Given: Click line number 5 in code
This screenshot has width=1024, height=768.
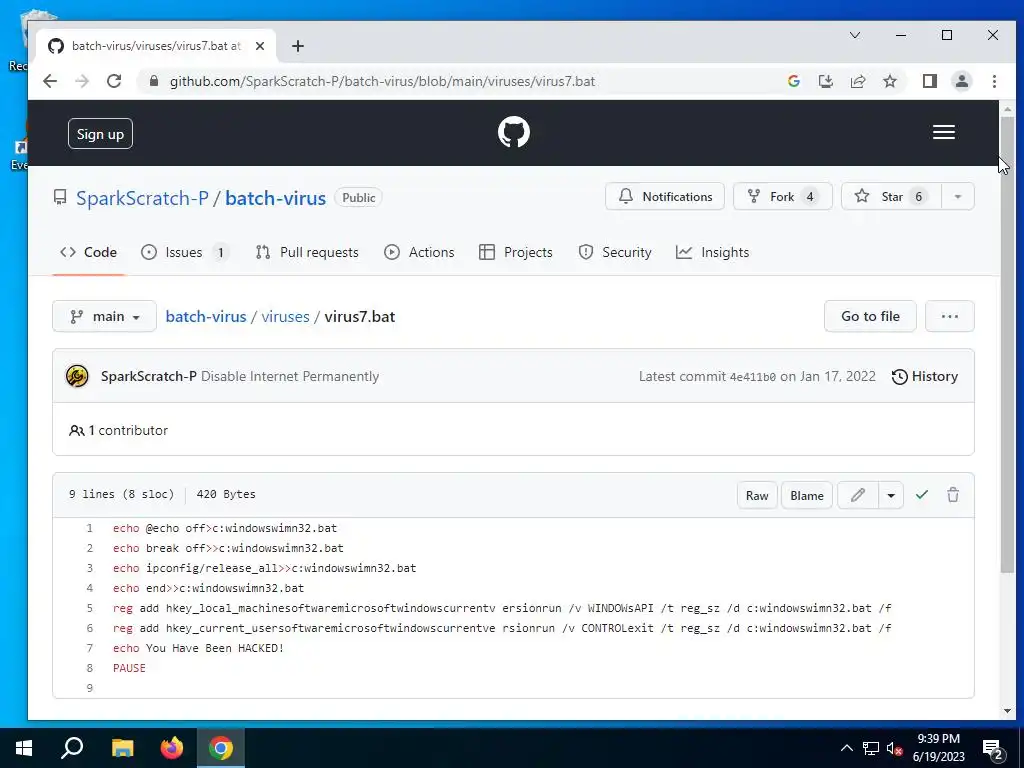Looking at the screenshot, I should tap(89, 608).
